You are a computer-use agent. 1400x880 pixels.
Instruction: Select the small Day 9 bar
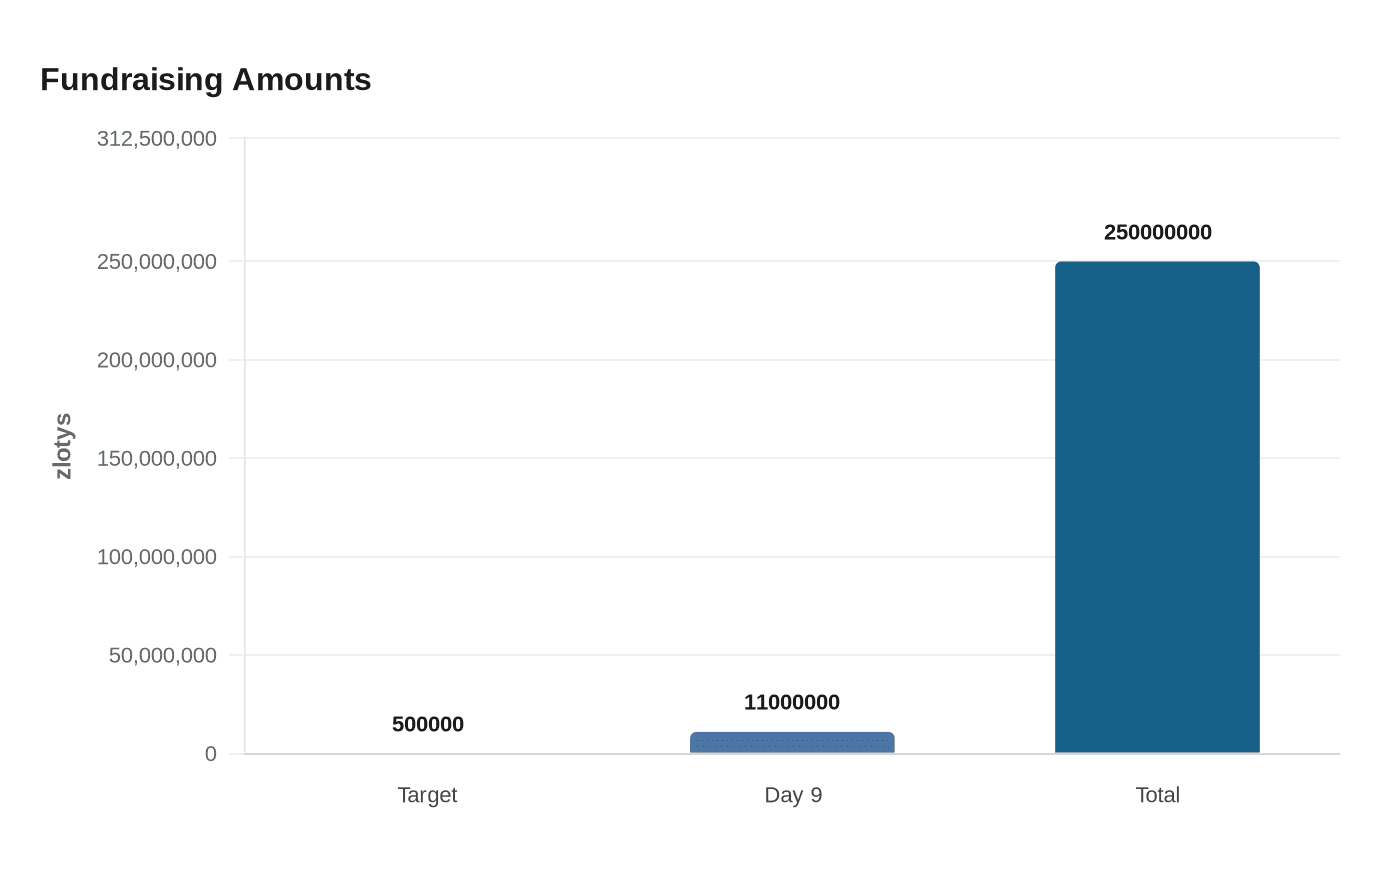(792, 743)
